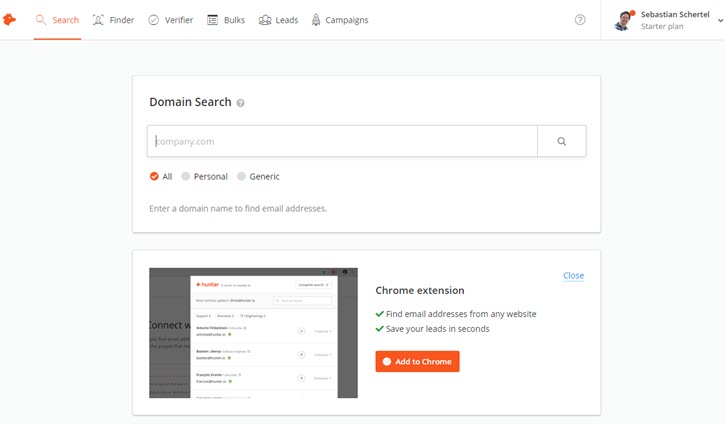Click the Leads people icon
Image resolution: width=725 pixels, height=424 pixels.
264,20
